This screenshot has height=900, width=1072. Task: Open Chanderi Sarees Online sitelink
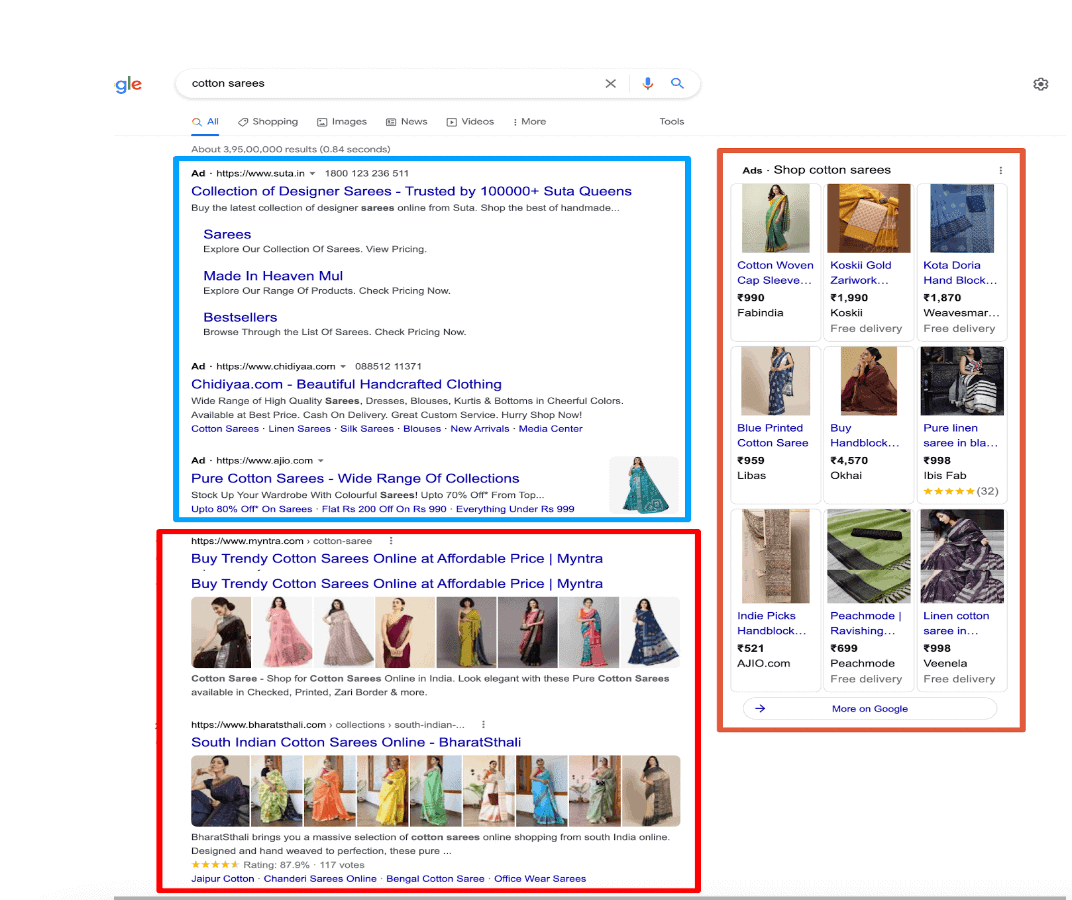[320, 879]
